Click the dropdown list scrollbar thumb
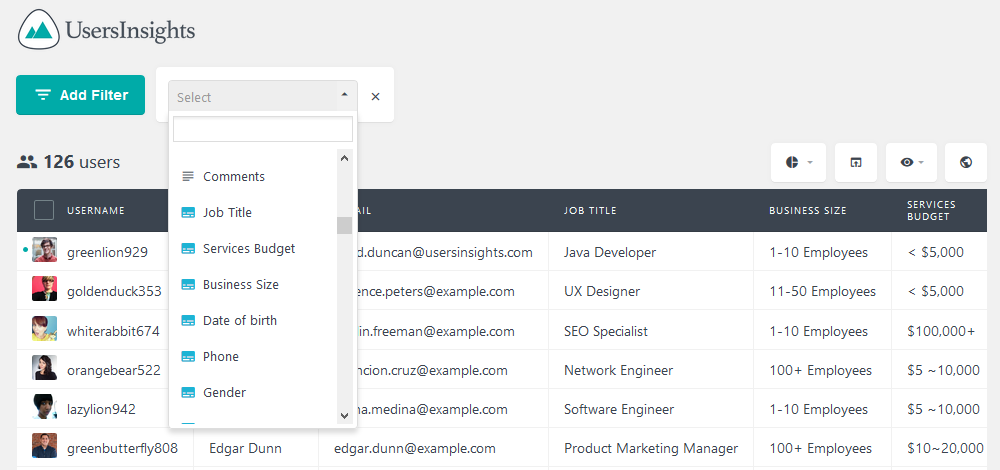This screenshot has height=470, width=1000. click(344, 225)
